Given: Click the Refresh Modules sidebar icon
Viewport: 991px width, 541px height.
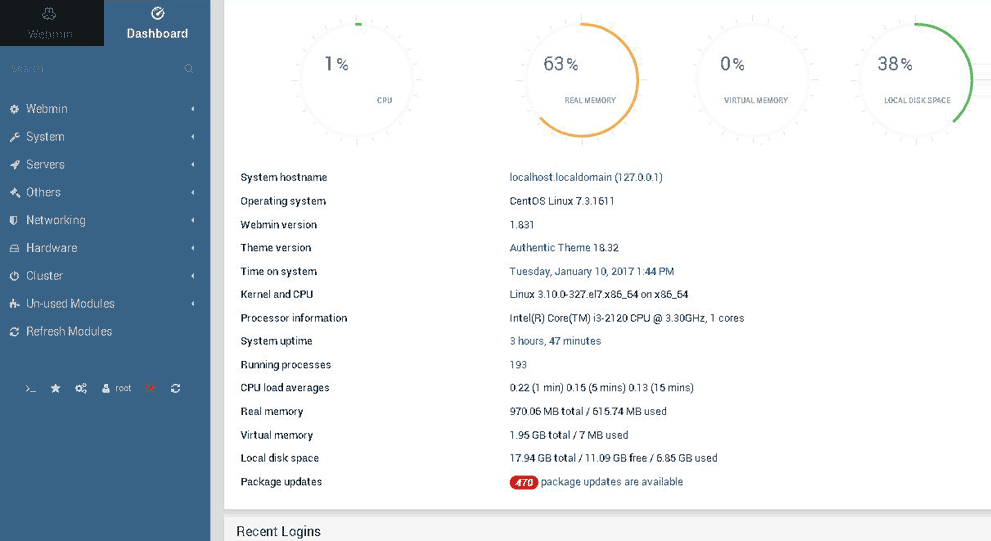Looking at the screenshot, I should pos(15,332).
